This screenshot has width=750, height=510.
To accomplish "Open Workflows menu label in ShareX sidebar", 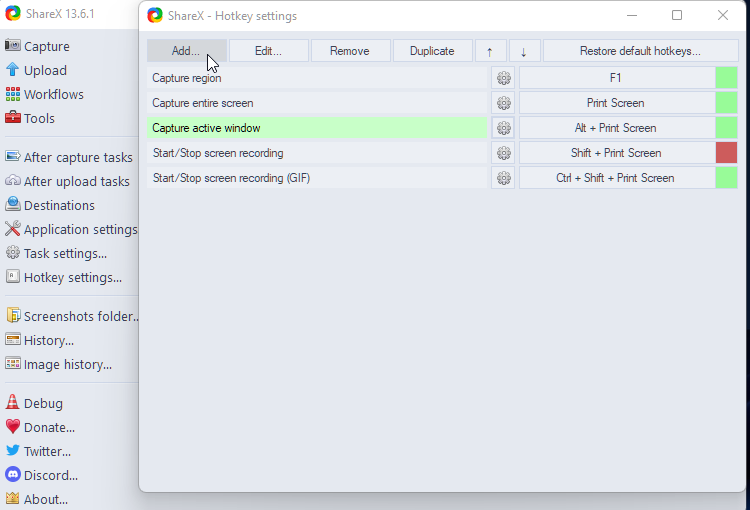I will click(x=54, y=94).
